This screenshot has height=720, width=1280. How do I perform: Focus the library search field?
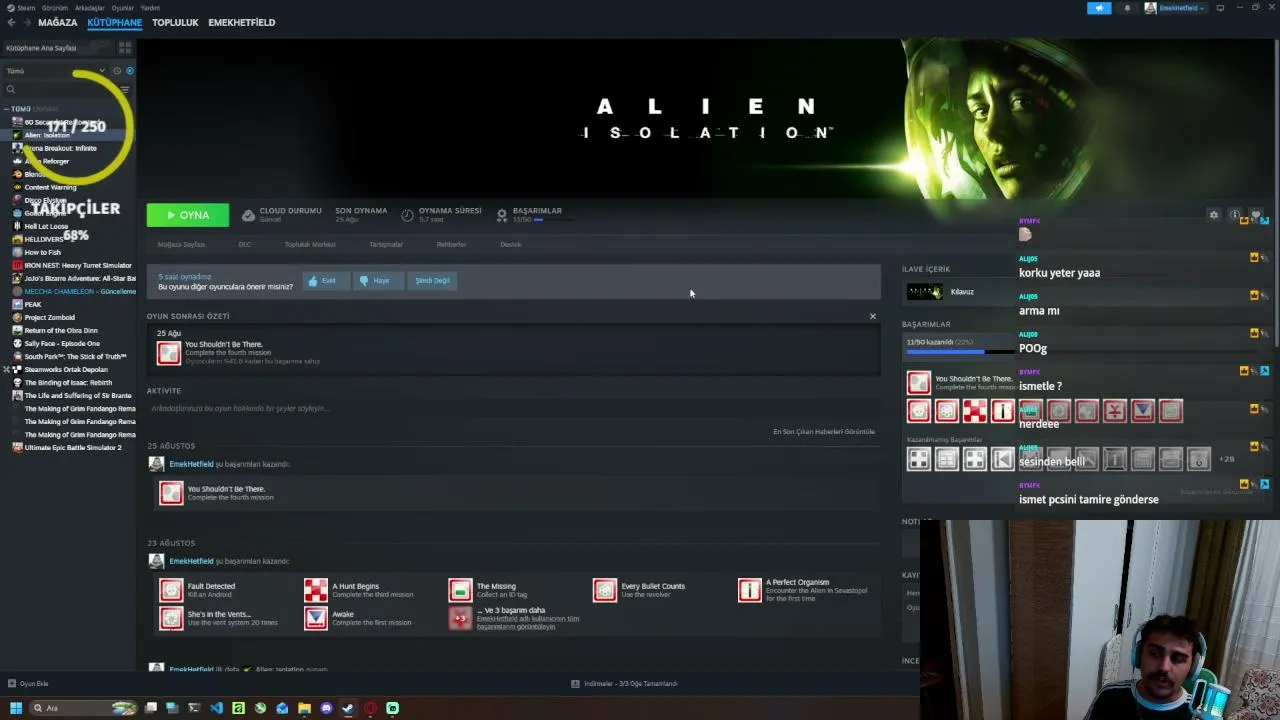point(60,90)
